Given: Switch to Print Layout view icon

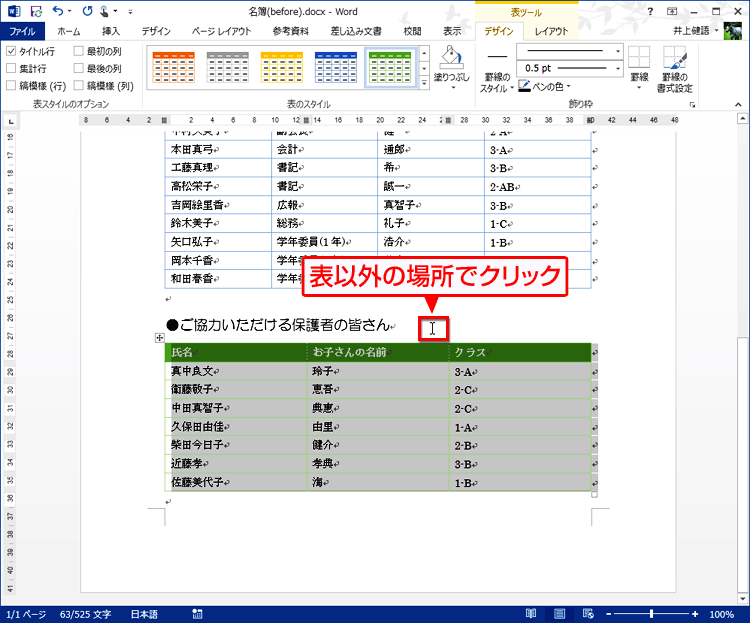Looking at the screenshot, I should tap(560, 613).
